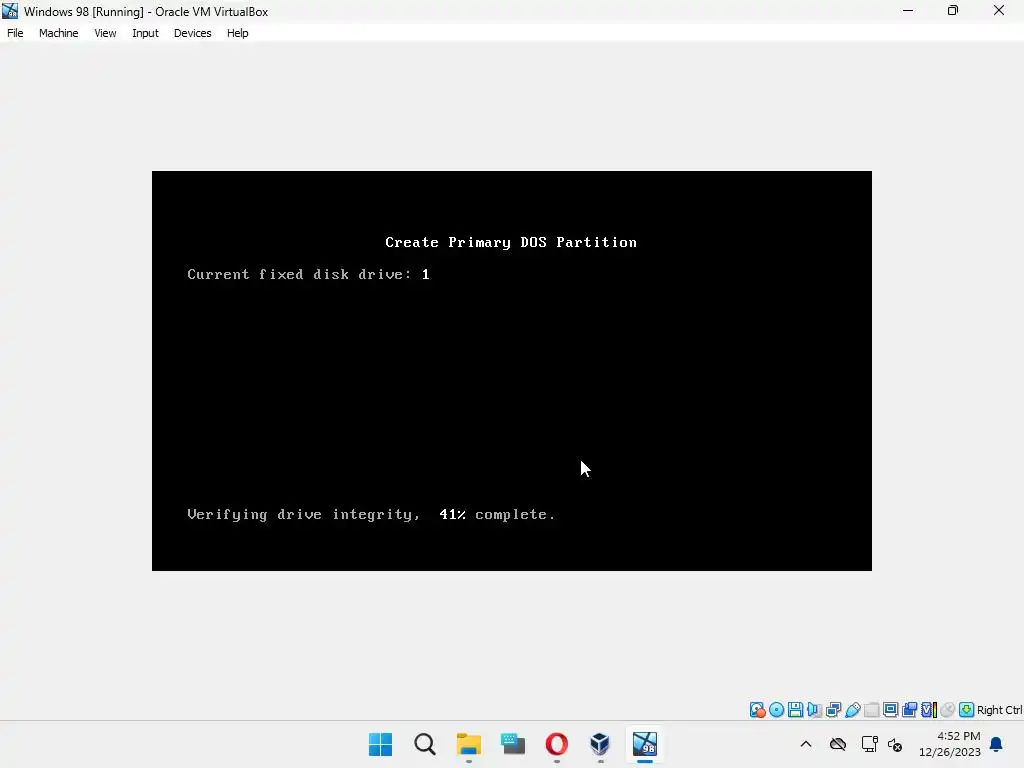Open the Devices menu

(x=192, y=33)
